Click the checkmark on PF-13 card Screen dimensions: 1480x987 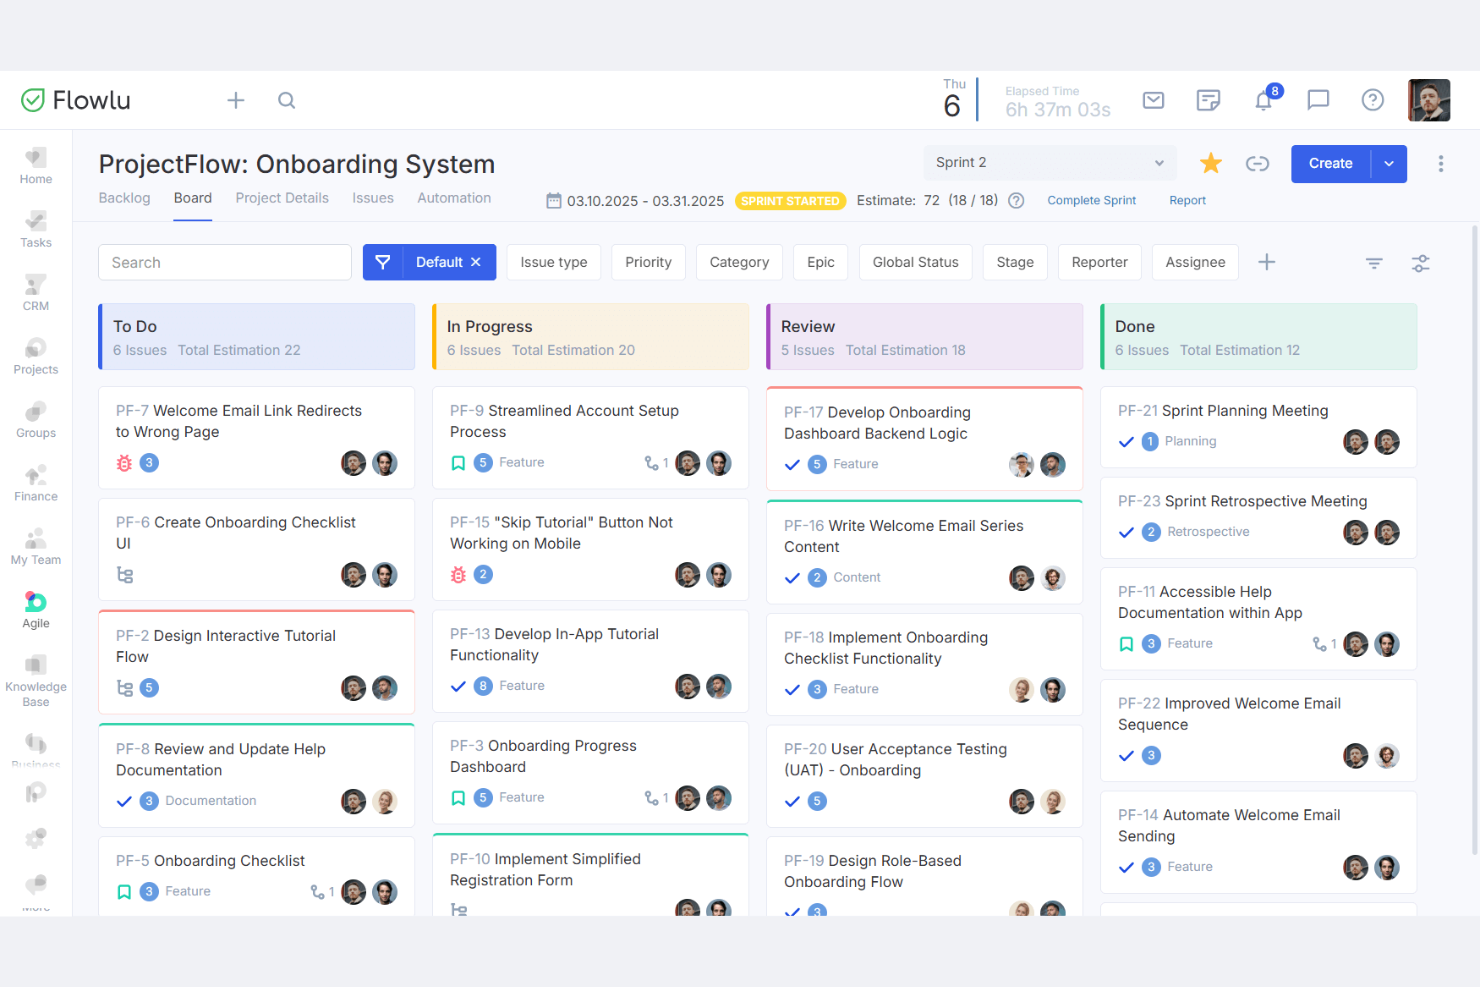click(x=458, y=686)
